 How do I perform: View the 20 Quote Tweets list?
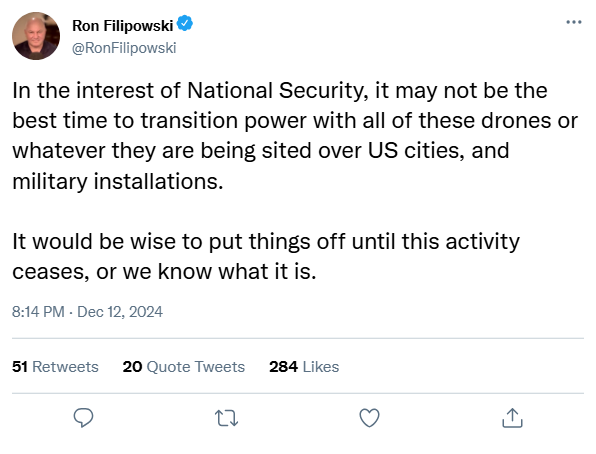(x=184, y=367)
